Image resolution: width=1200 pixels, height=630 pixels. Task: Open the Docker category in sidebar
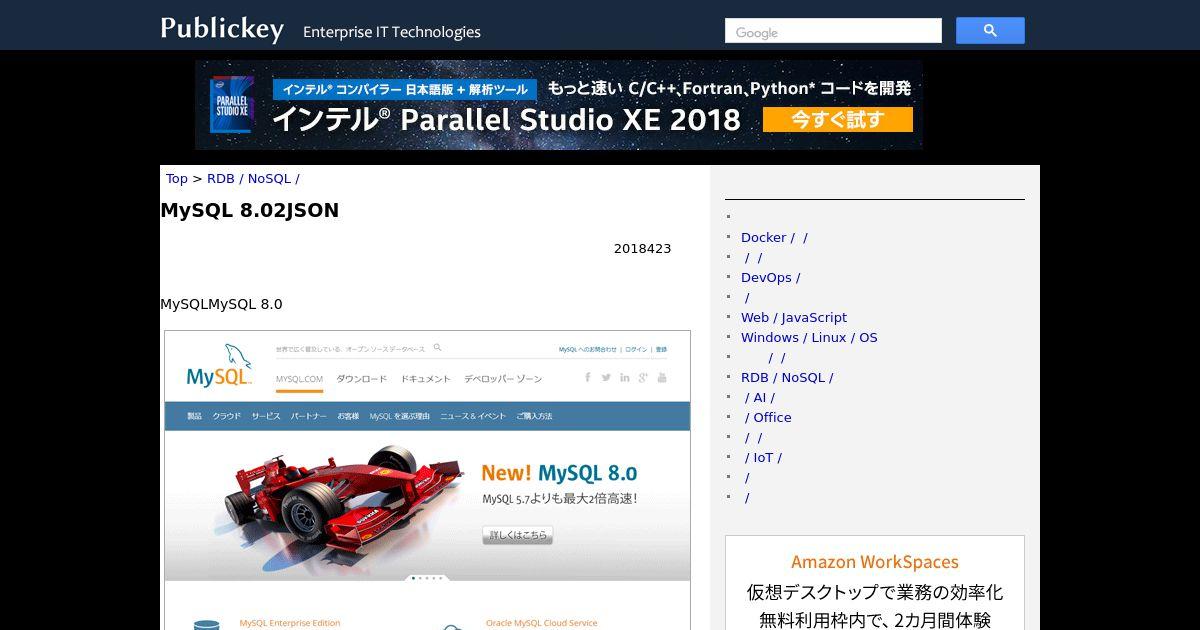coord(774,238)
